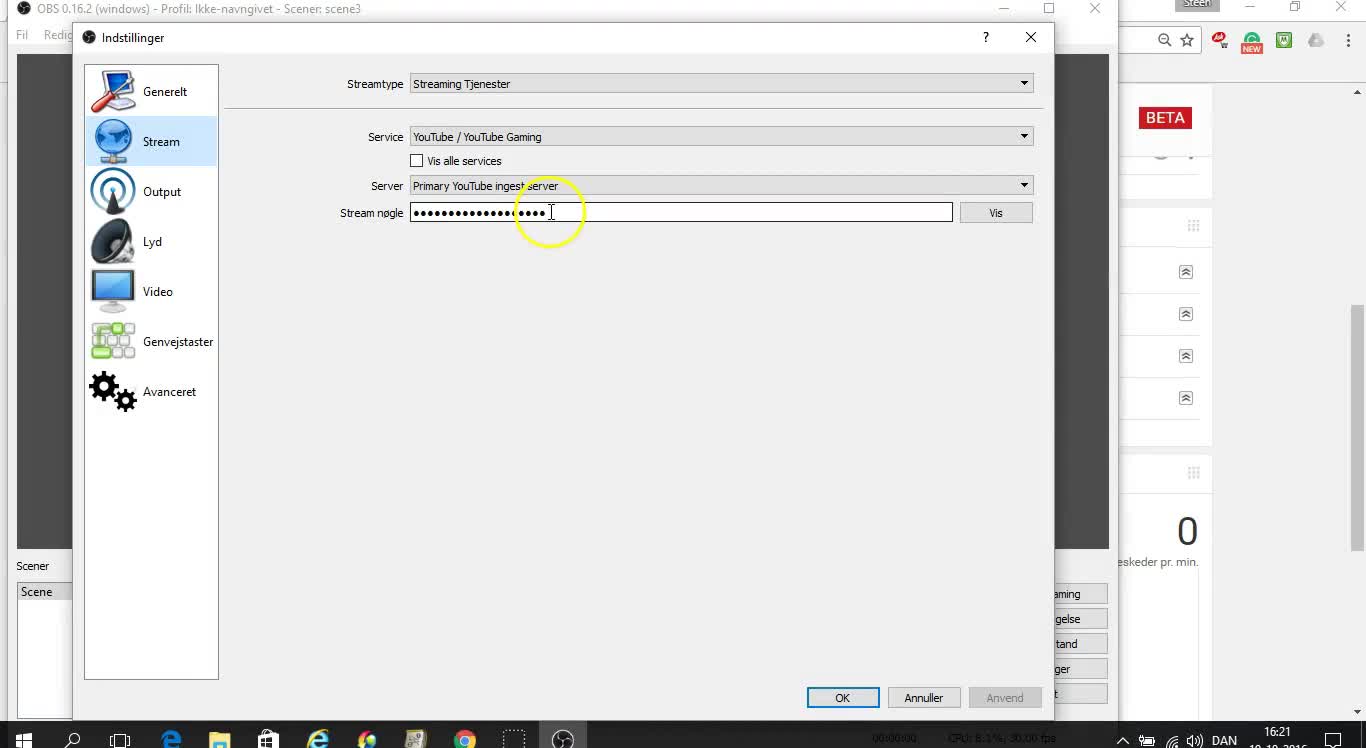Open the Generelt settings section

(x=151, y=91)
